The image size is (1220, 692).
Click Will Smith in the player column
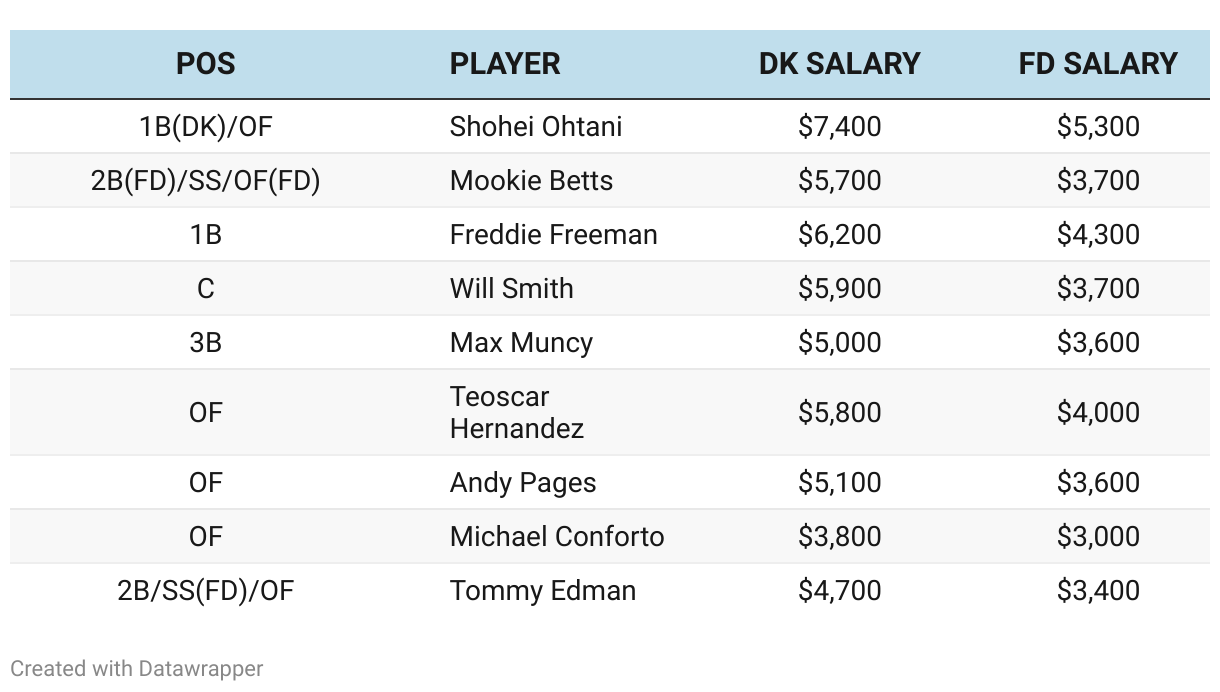pos(511,289)
